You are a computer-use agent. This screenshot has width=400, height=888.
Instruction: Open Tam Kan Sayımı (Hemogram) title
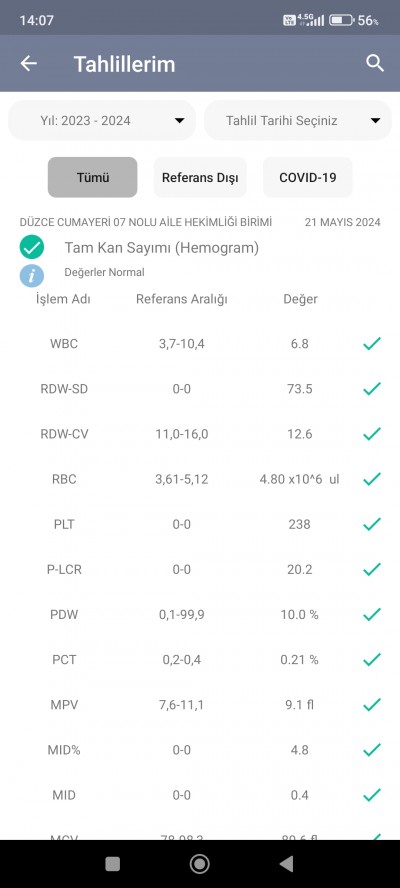coord(161,248)
